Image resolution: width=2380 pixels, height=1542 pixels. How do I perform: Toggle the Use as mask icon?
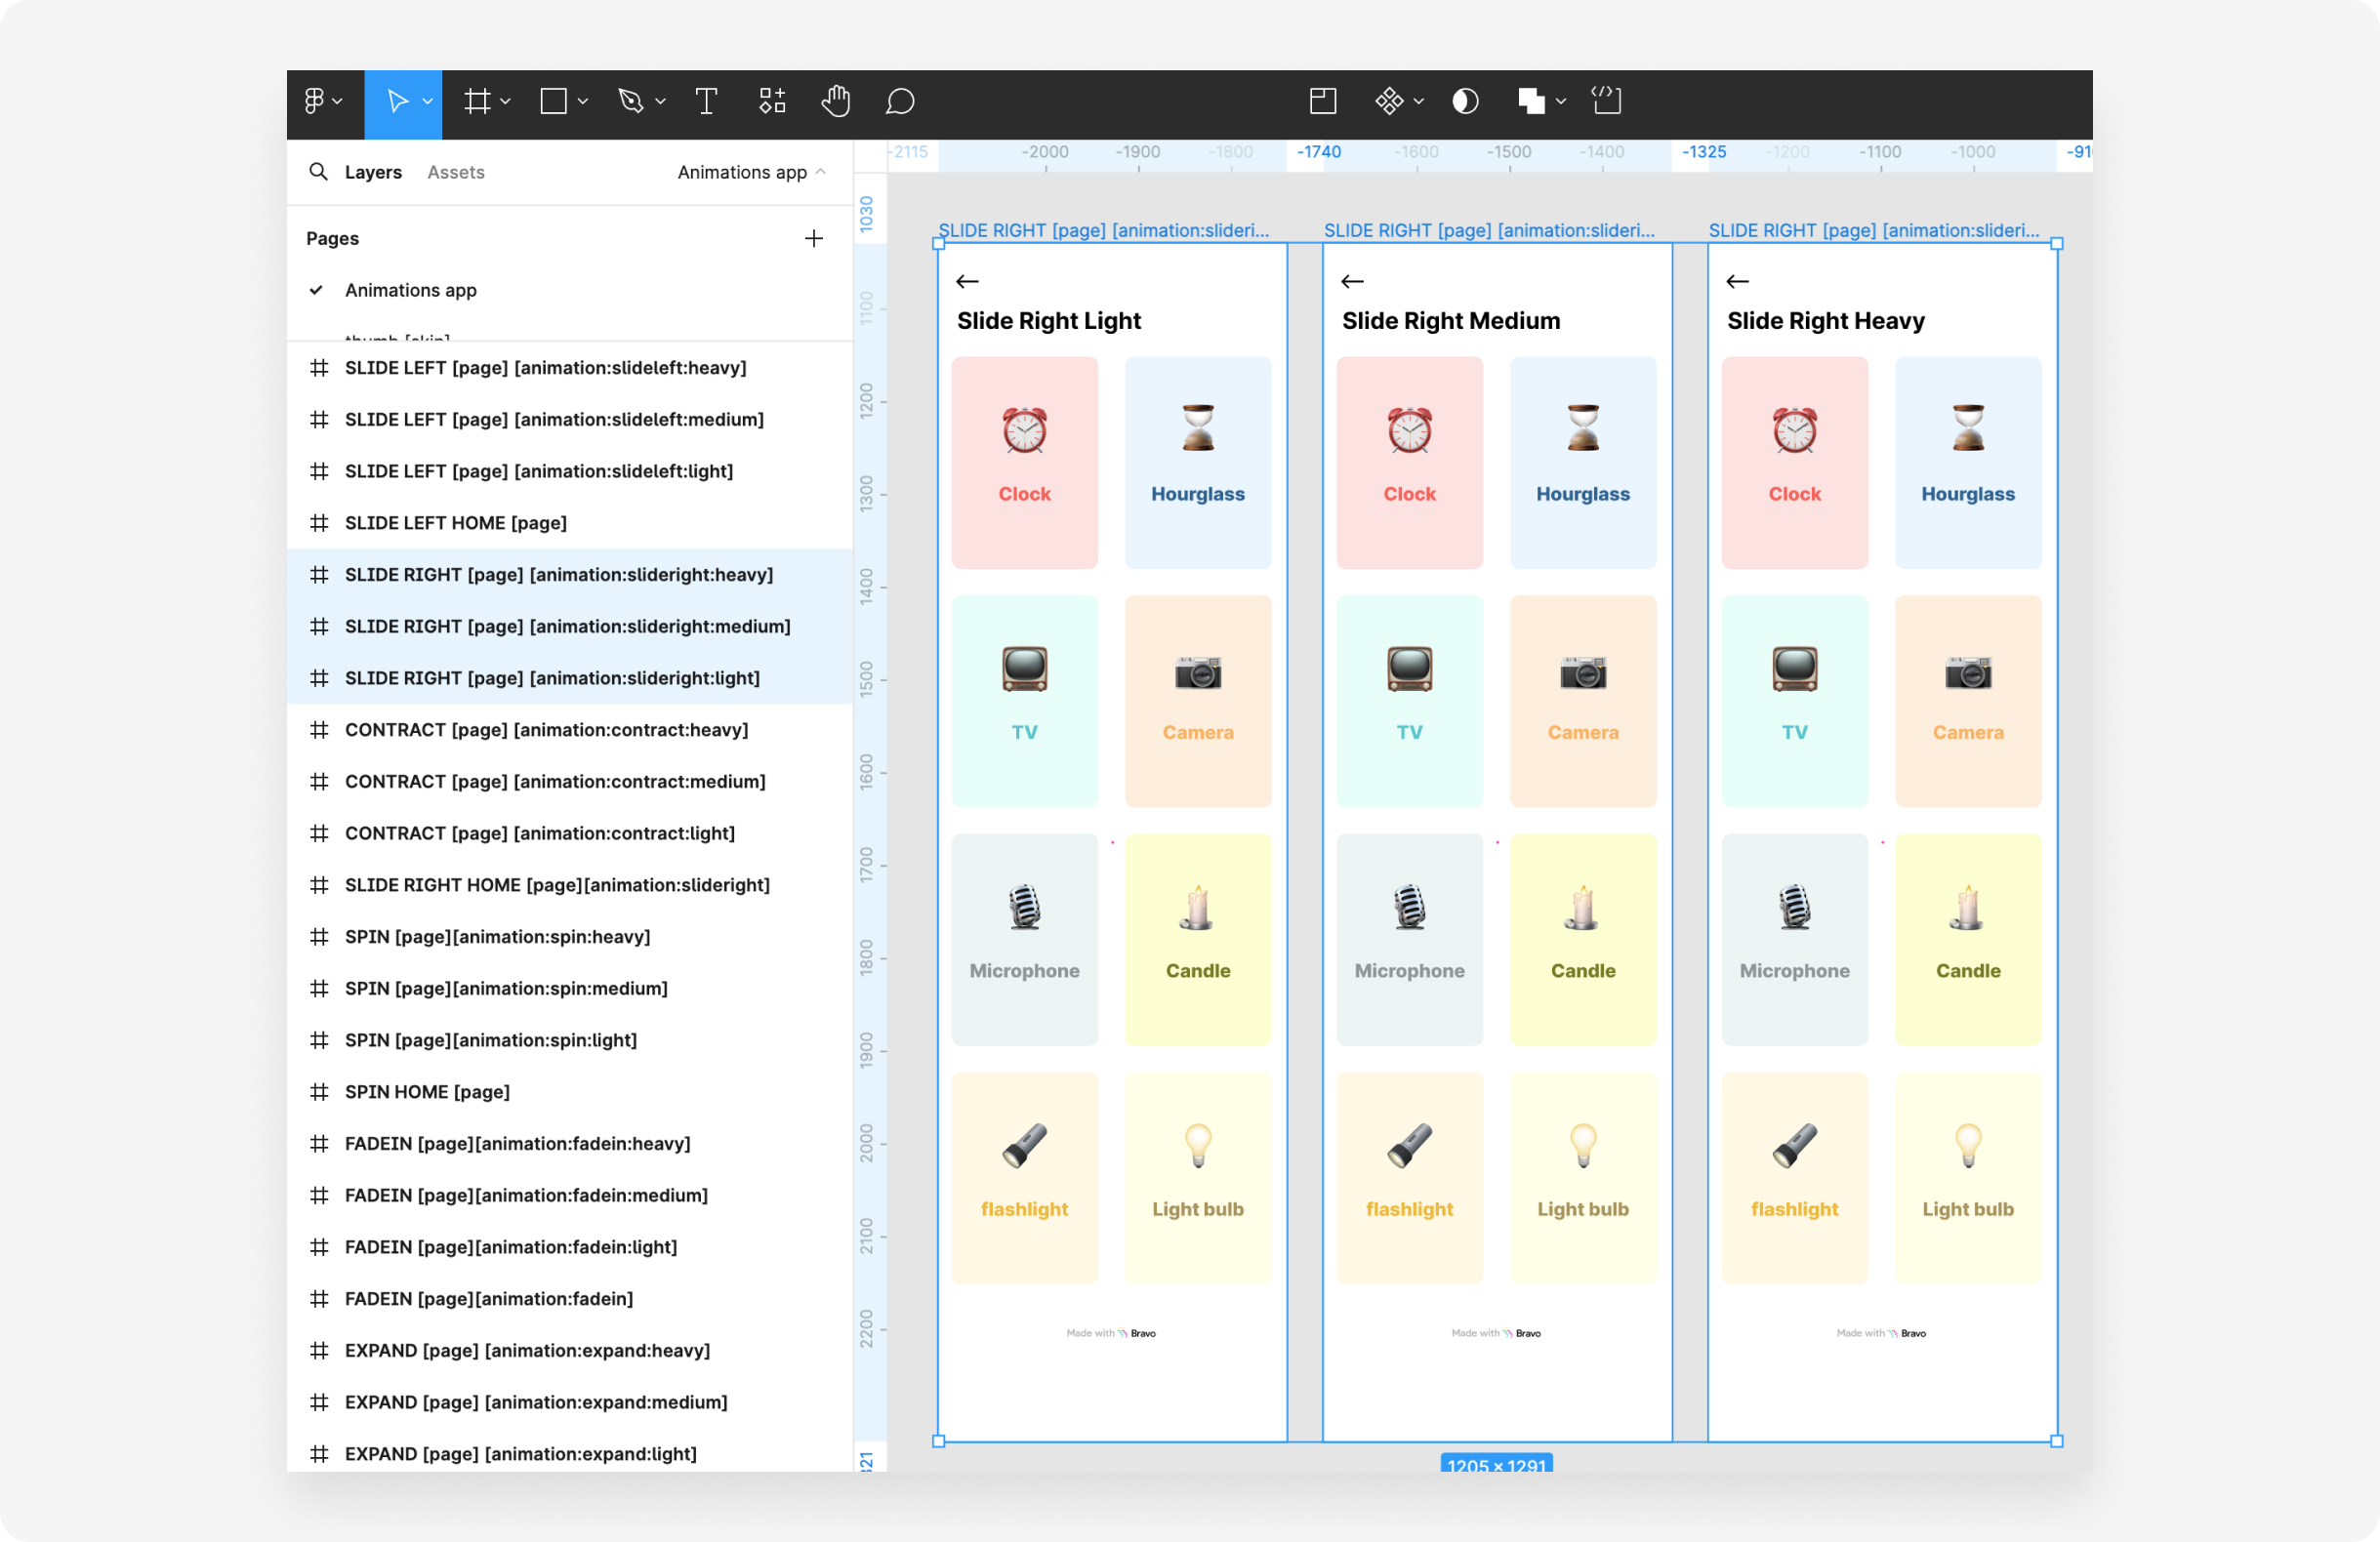(x=1465, y=101)
